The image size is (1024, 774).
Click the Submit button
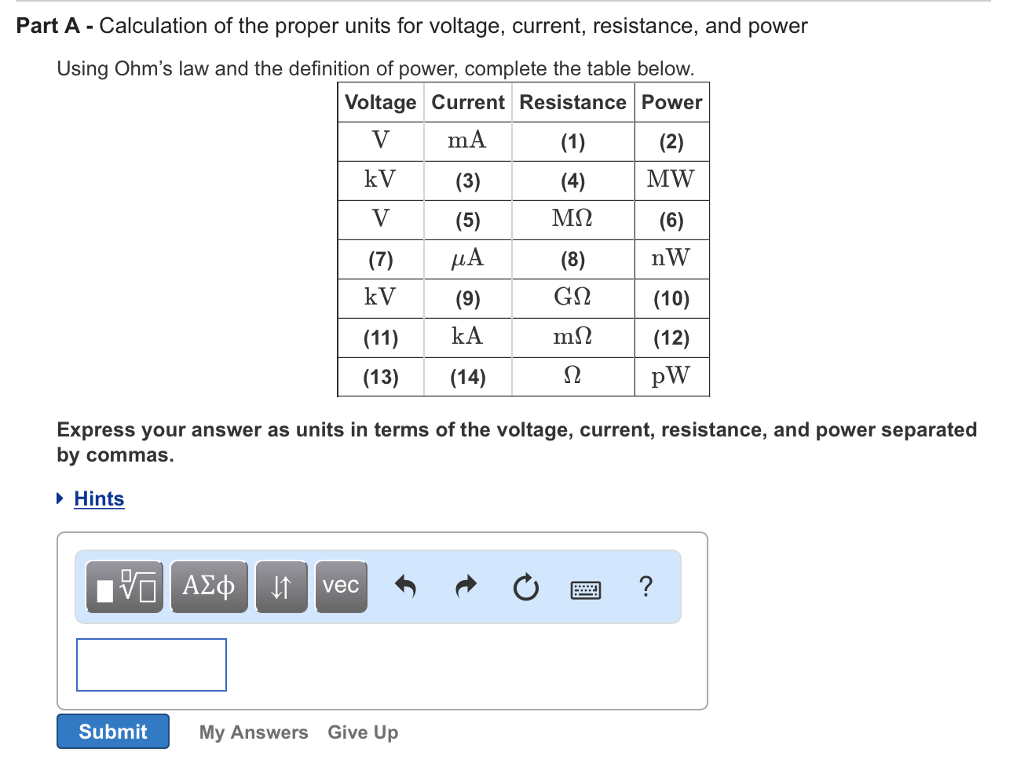112,731
